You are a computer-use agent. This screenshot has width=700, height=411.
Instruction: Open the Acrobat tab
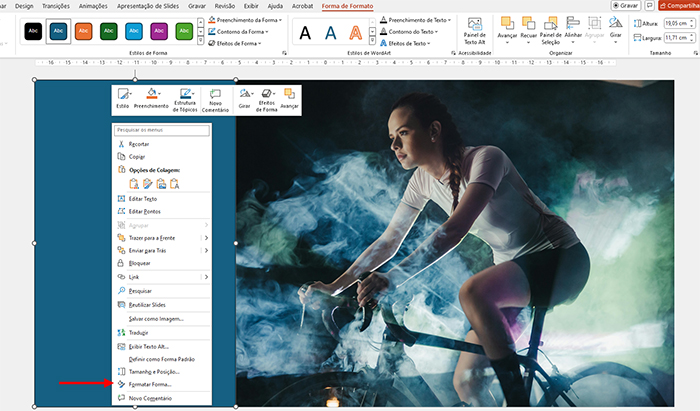click(x=302, y=6)
